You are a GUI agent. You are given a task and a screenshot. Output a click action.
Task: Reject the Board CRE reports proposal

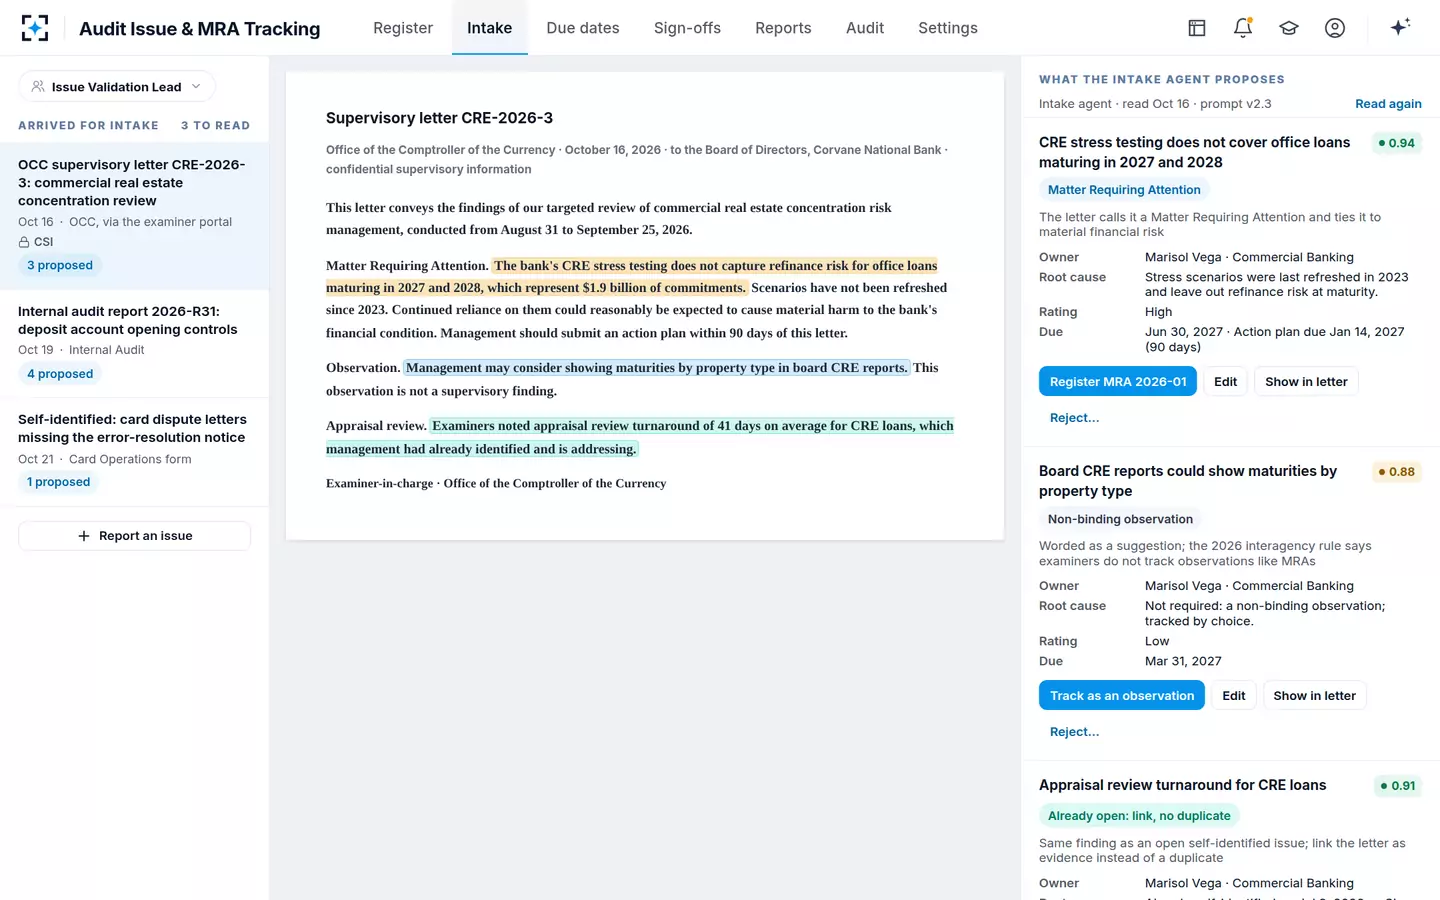click(x=1075, y=732)
